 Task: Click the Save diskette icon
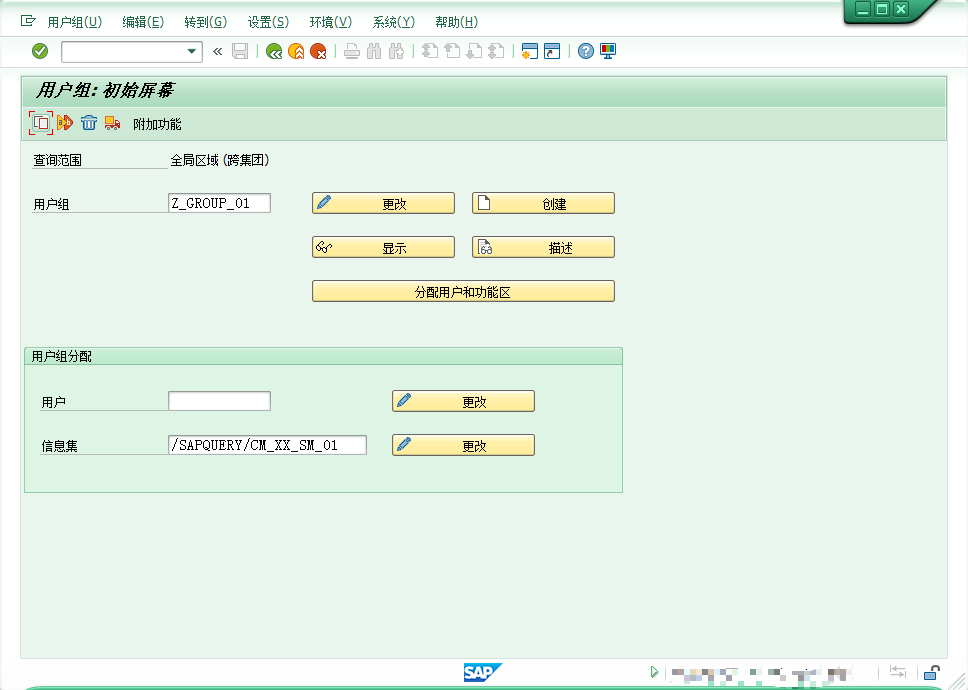click(240, 51)
